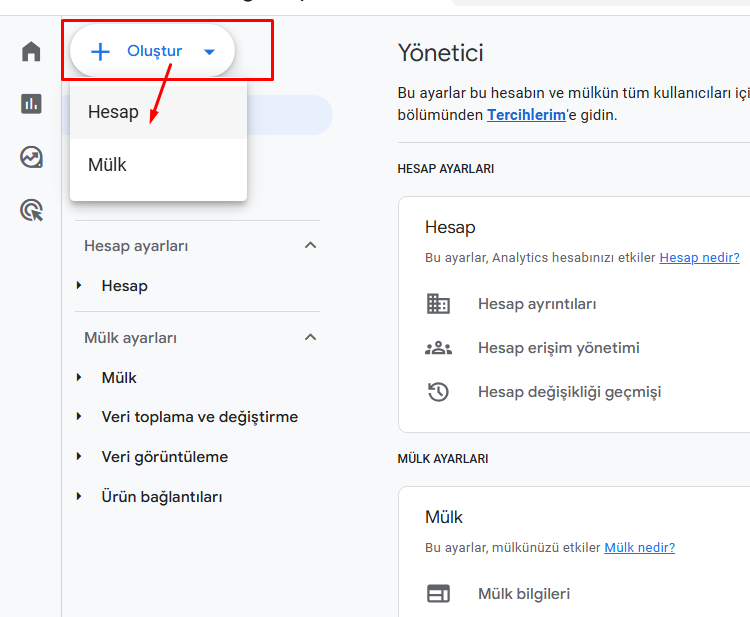Select Hesap from the Oluştur menu
Image resolution: width=750 pixels, height=617 pixels.
(113, 112)
